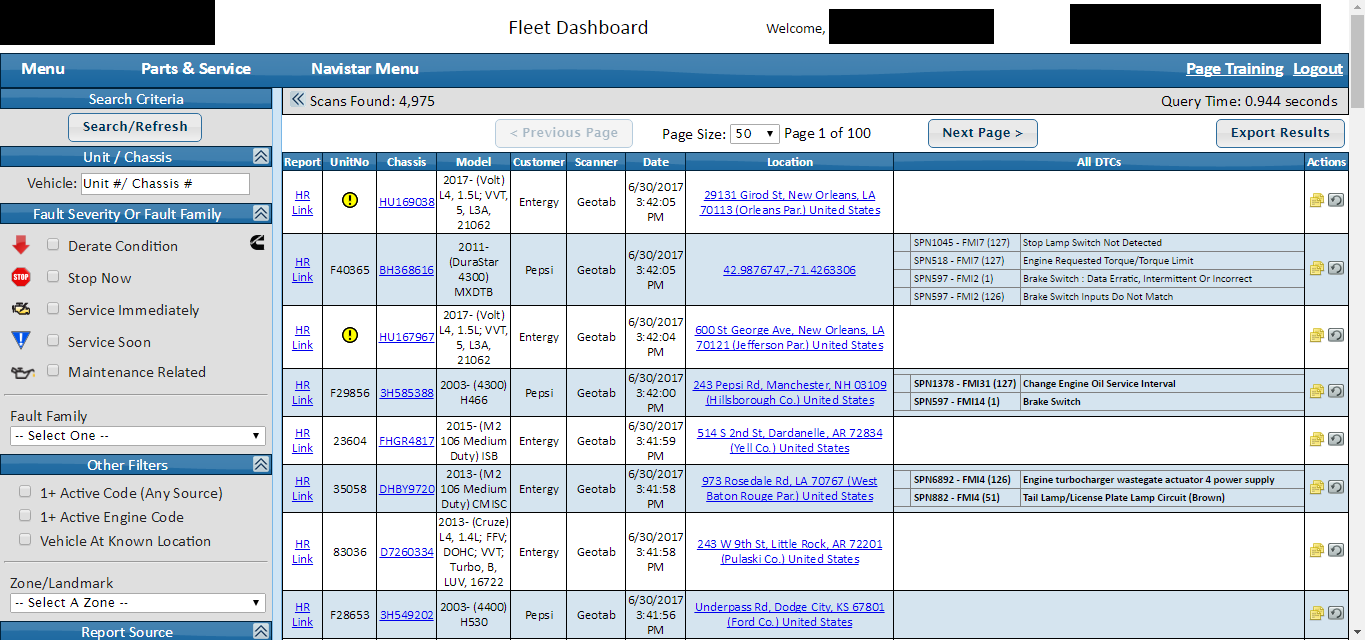Click the gray refresh icon for unit F29856

(x=1335, y=392)
